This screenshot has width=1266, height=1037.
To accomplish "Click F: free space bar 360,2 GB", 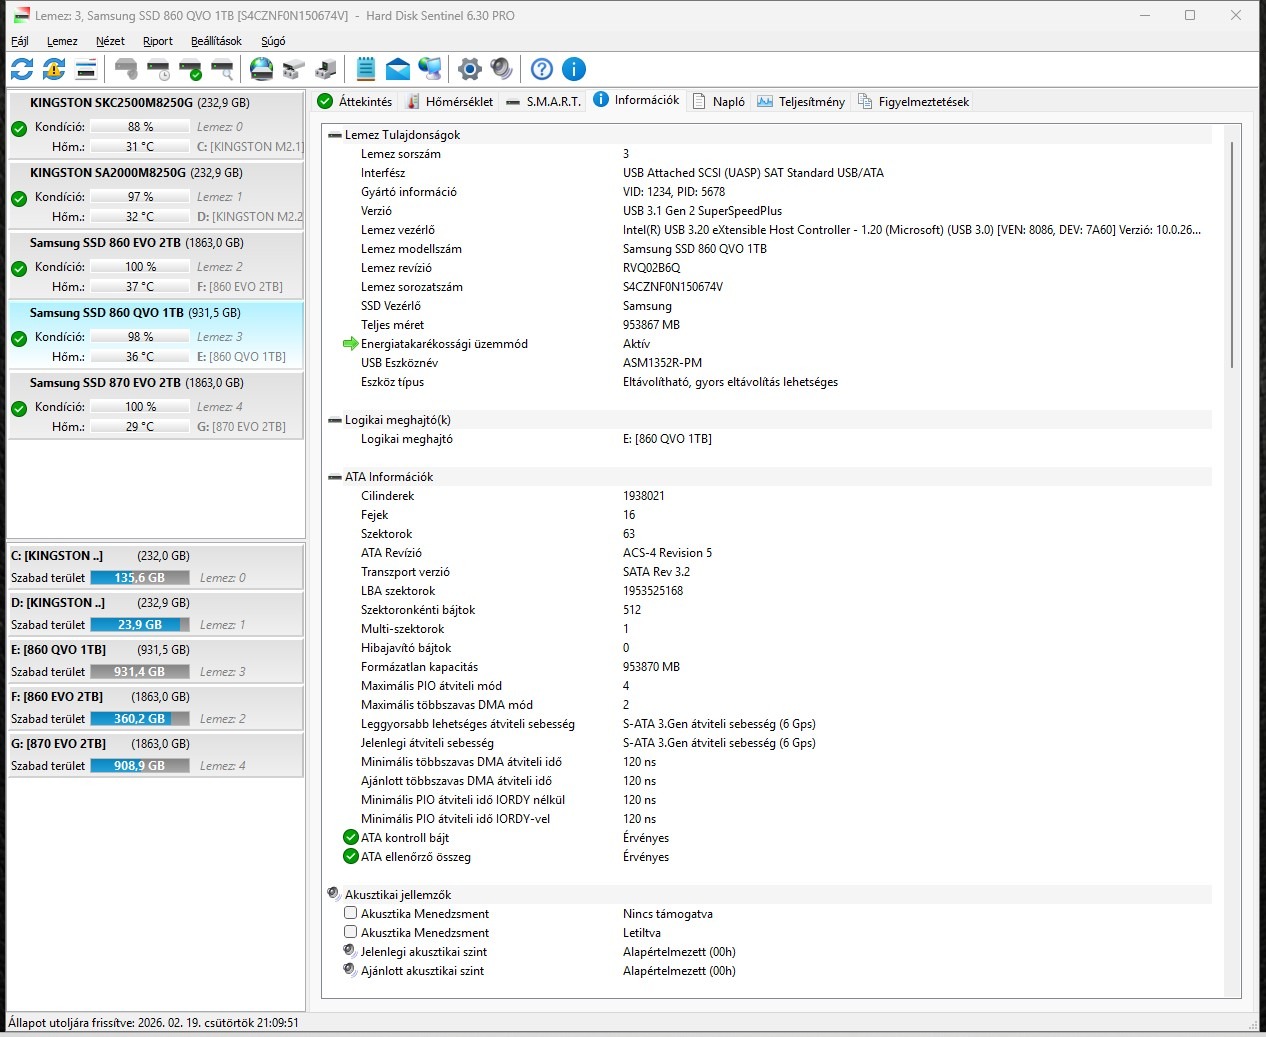I will 140,718.
